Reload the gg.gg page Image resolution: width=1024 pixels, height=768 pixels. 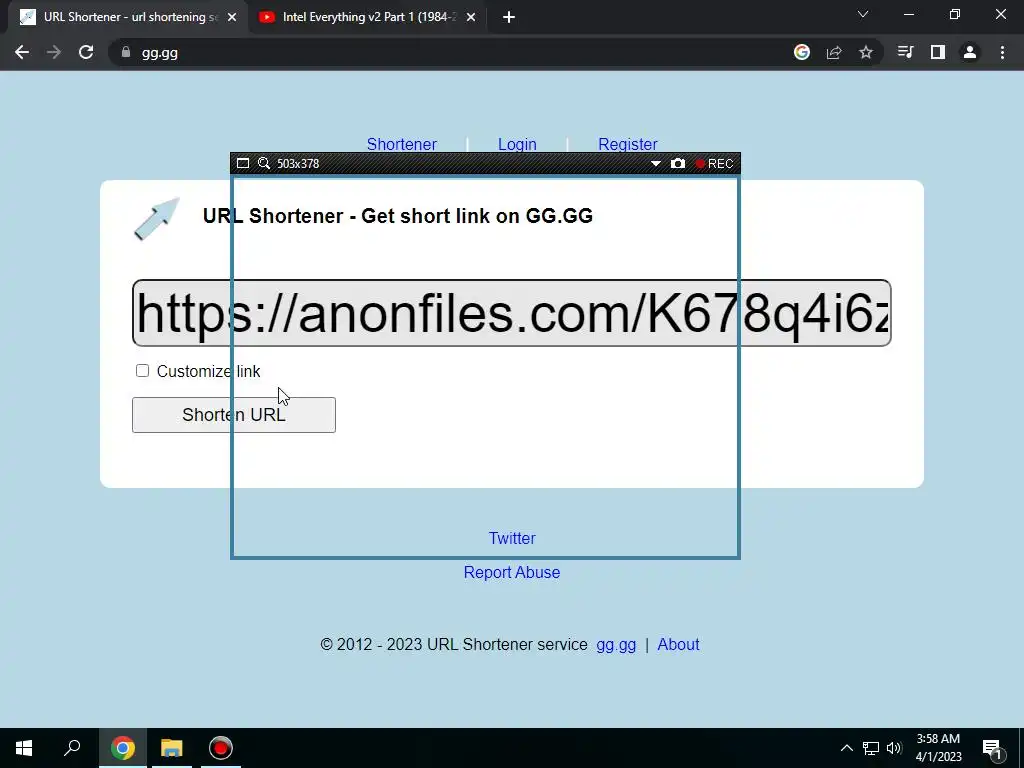[86, 52]
